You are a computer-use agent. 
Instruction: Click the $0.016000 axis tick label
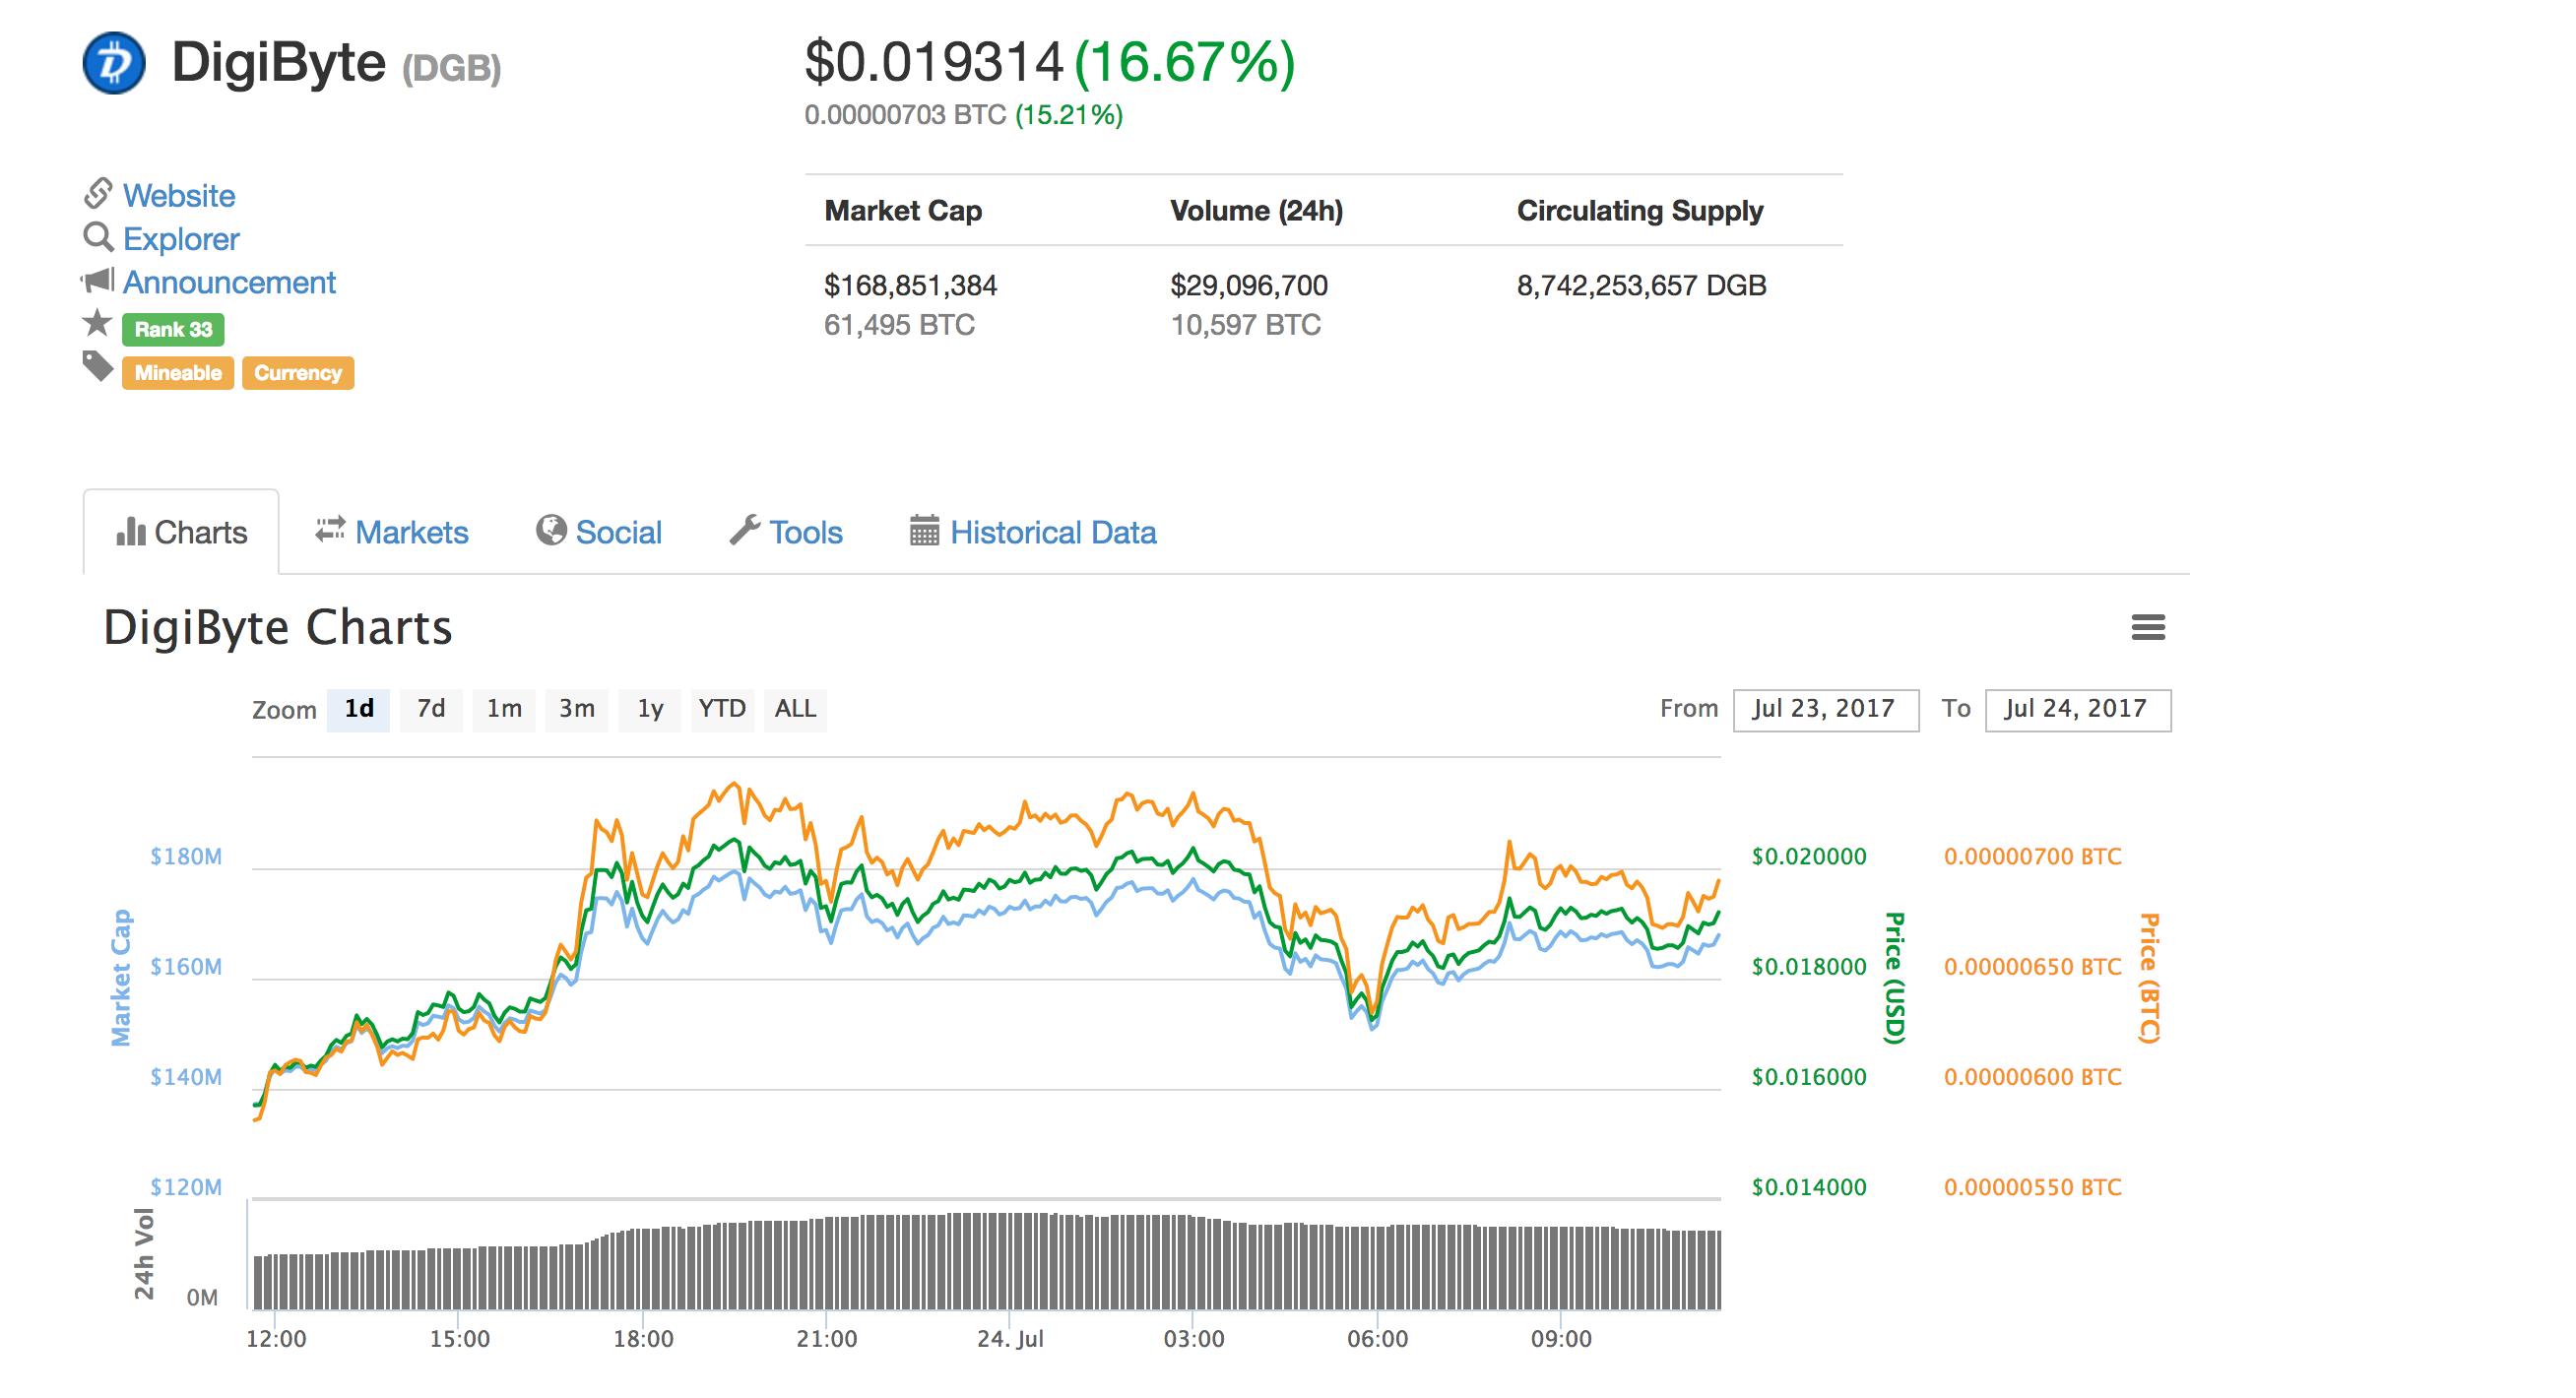pos(1809,1077)
